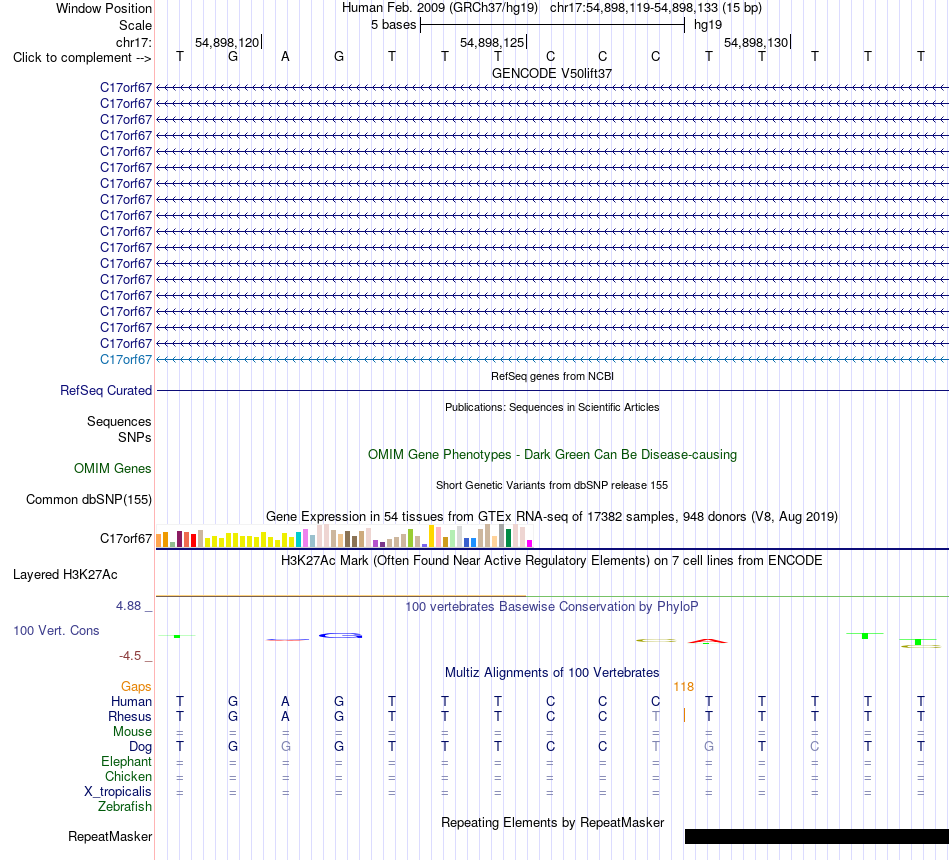This screenshot has width=950, height=860.
Task: Click the Sequences track label
Action: coord(119,421)
